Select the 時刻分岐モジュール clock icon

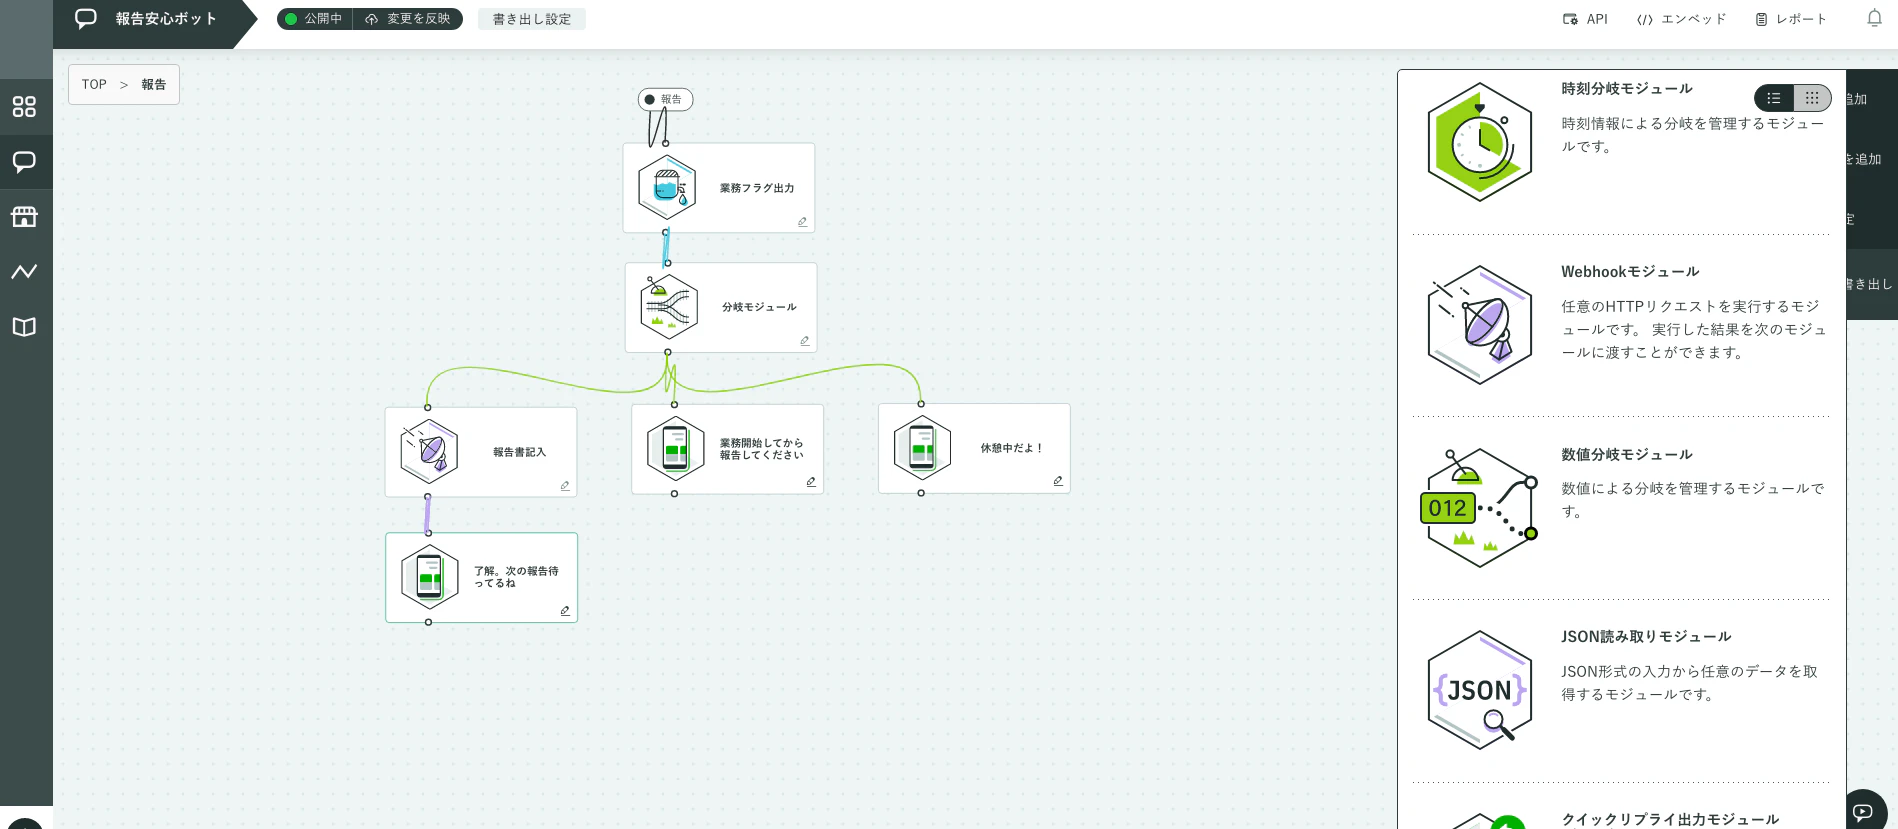pyautogui.click(x=1479, y=143)
